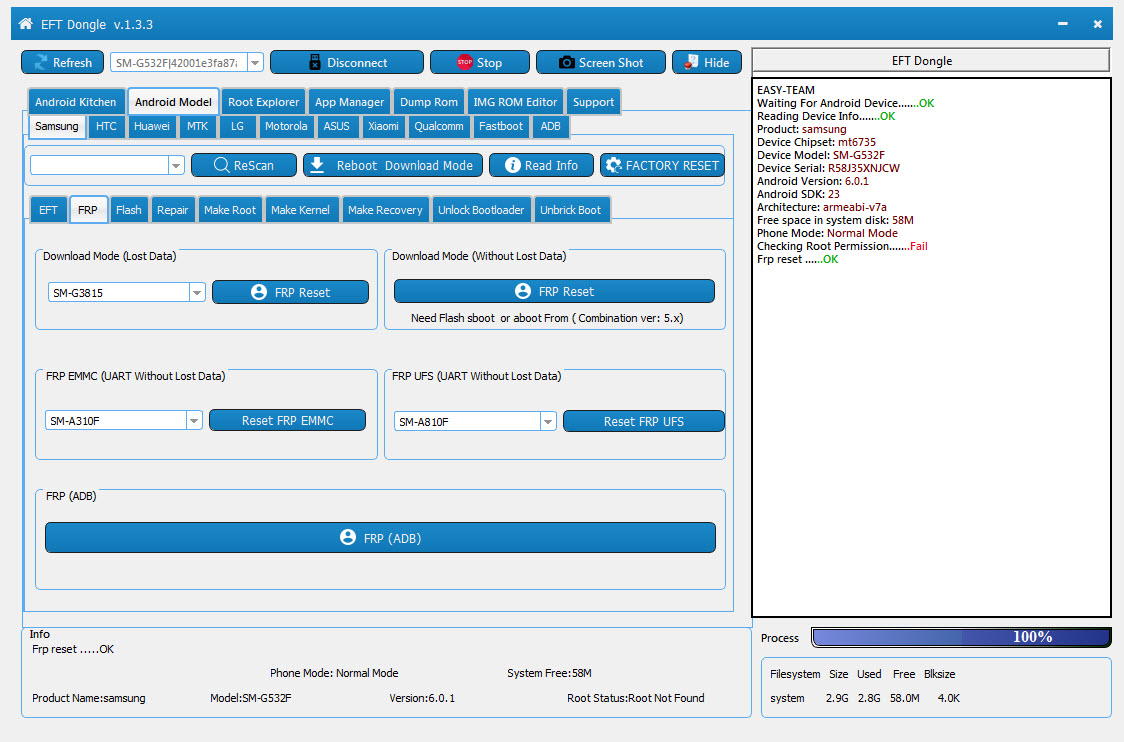Expand the SM-A310F model dropdown
1124x742 pixels.
pyautogui.click(x=194, y=421)
